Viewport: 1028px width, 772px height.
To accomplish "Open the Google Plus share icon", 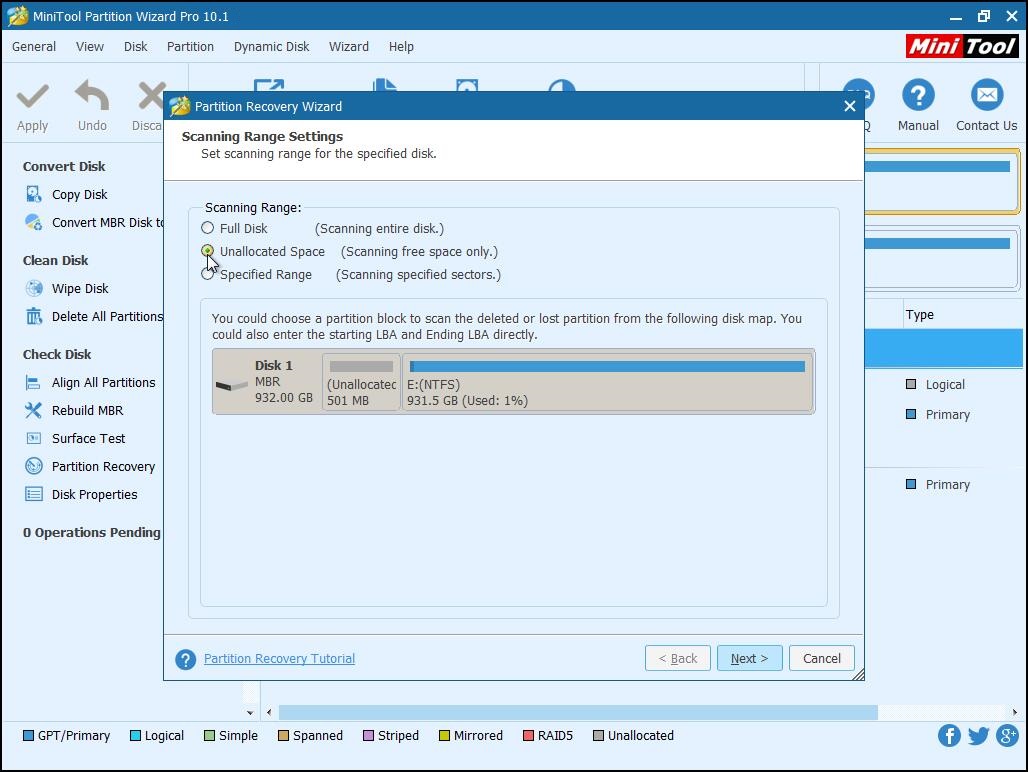I will pyautogui.click(x=1008, y=735).
